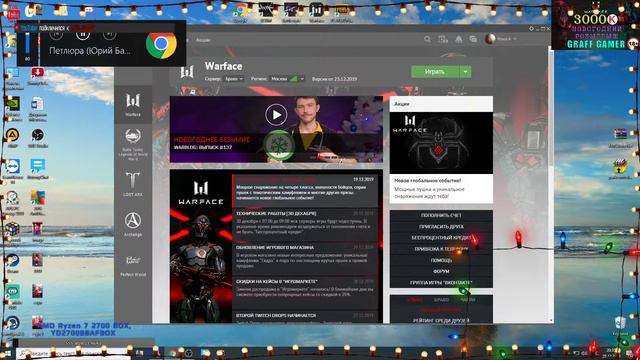
Task: Open the Новое глобальное событие promo text
Action: 427,180
